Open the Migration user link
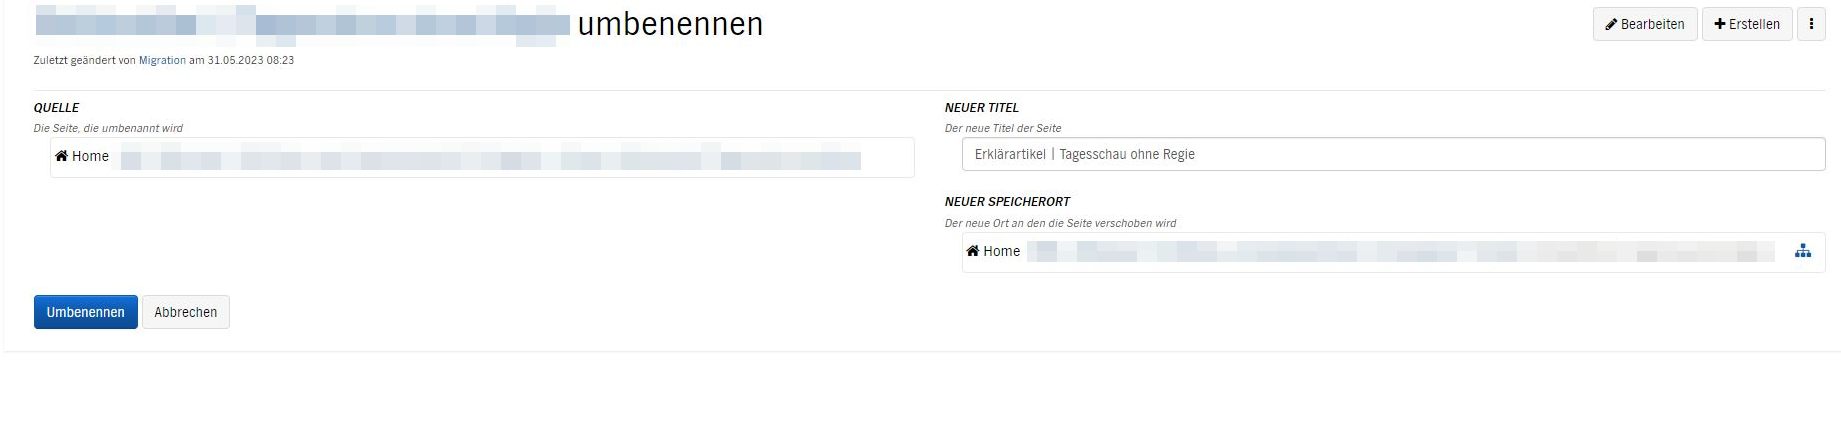The height and width of the screenshot is (437, 1841). click(162, 60)
